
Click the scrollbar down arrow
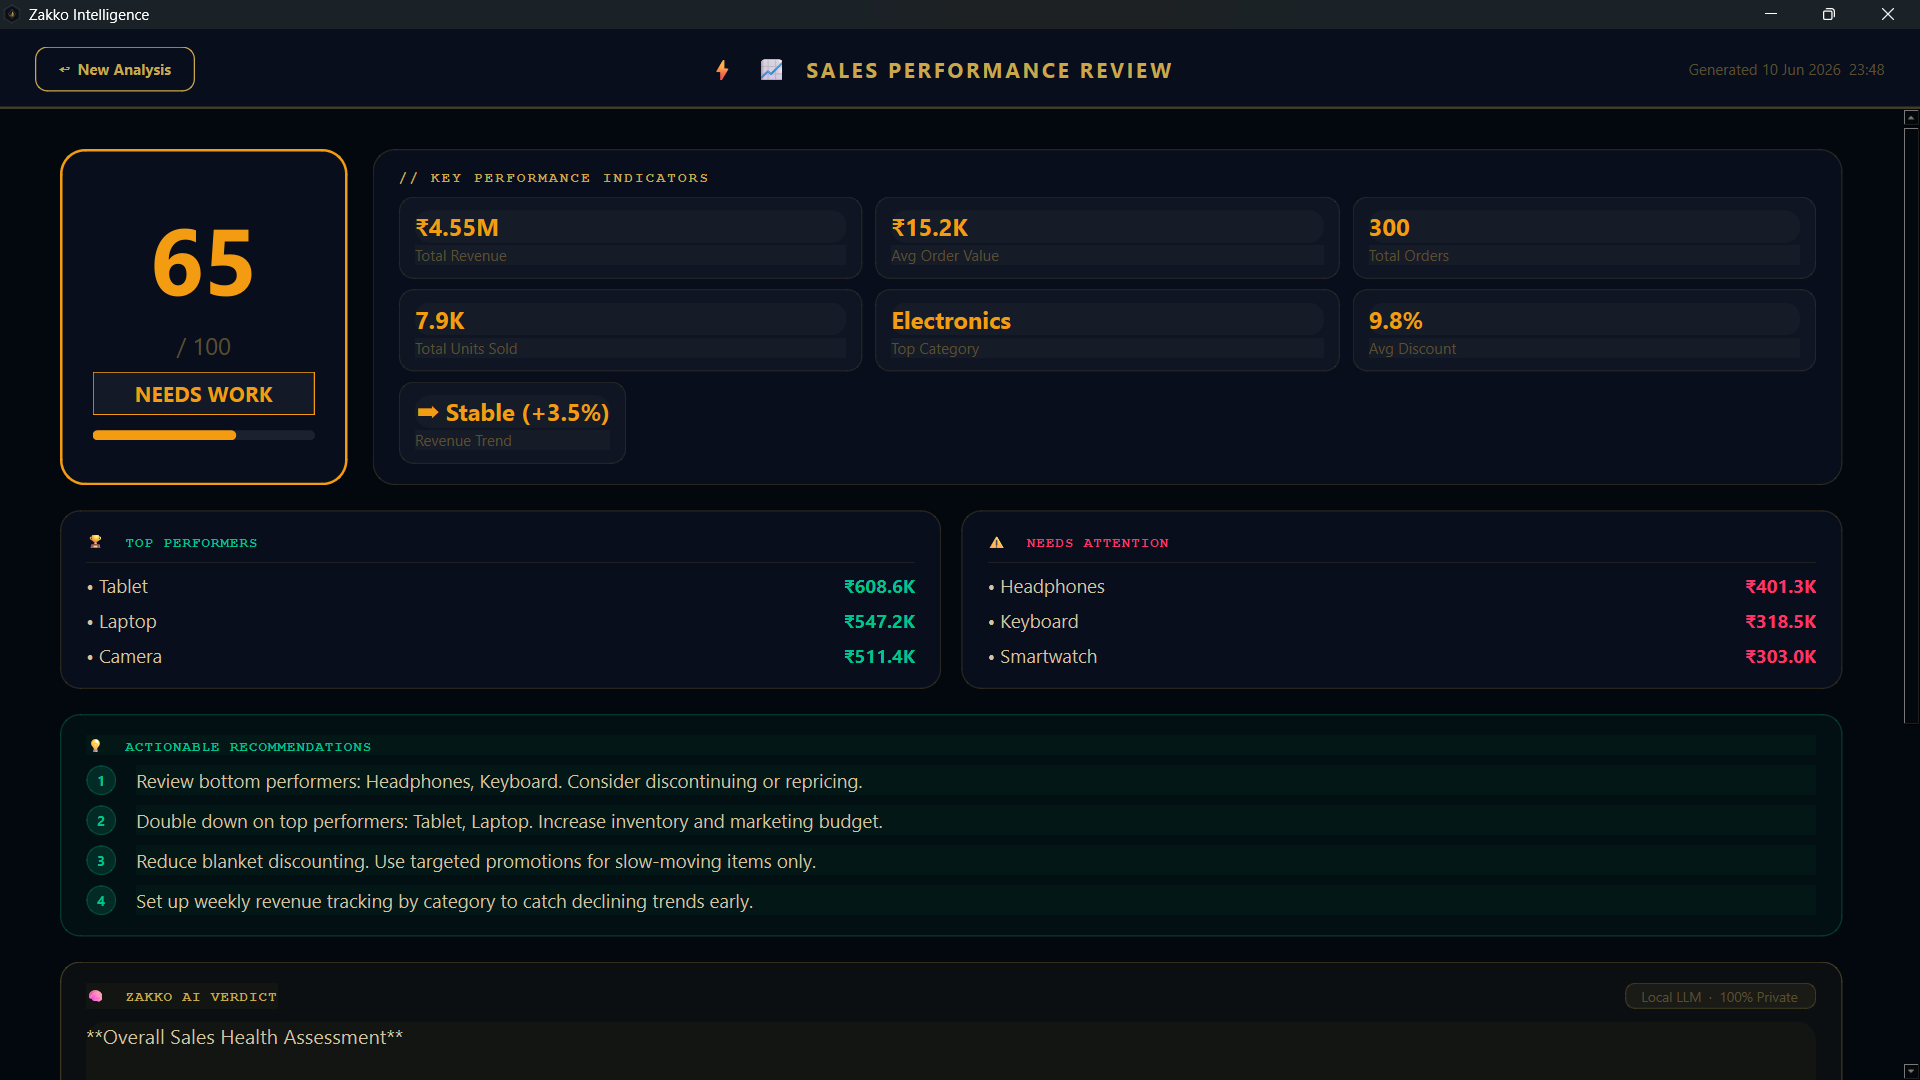(1911, 1071)
